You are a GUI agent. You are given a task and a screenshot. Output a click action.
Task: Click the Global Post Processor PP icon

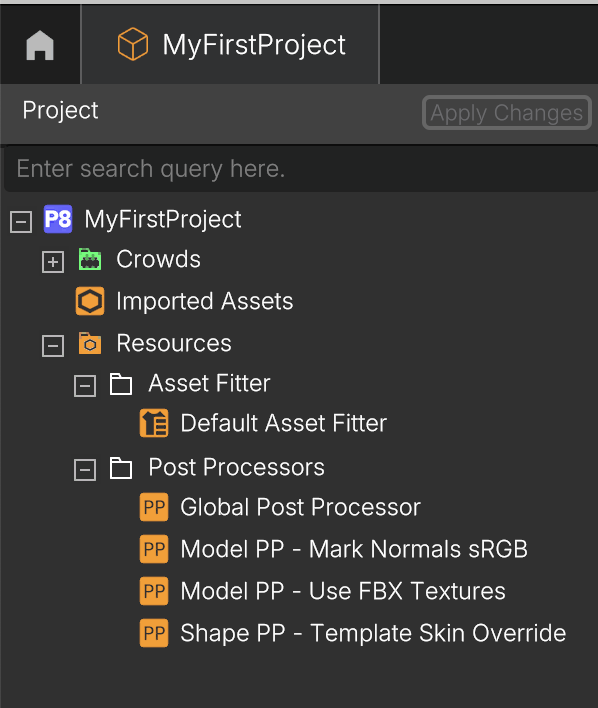tap(154, 507)
